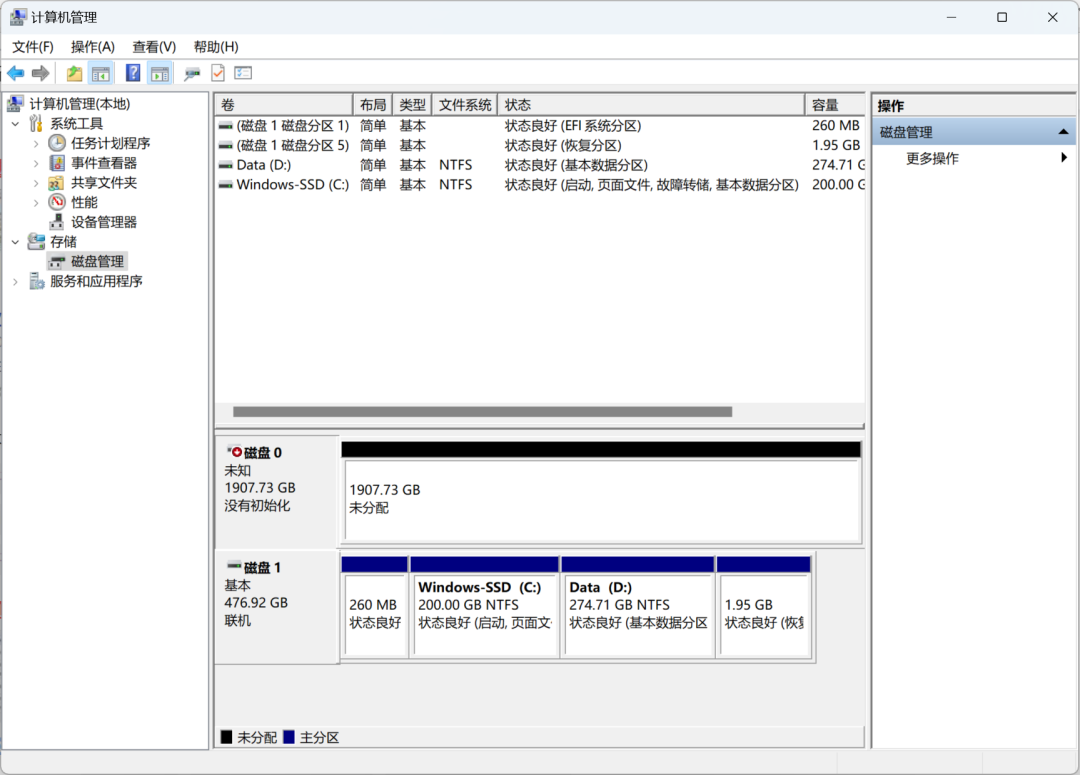Image resolution: width=1080 pixels, height=775 pixels.
Task: Open the 文件(F) menu
Action: (33, 47)
